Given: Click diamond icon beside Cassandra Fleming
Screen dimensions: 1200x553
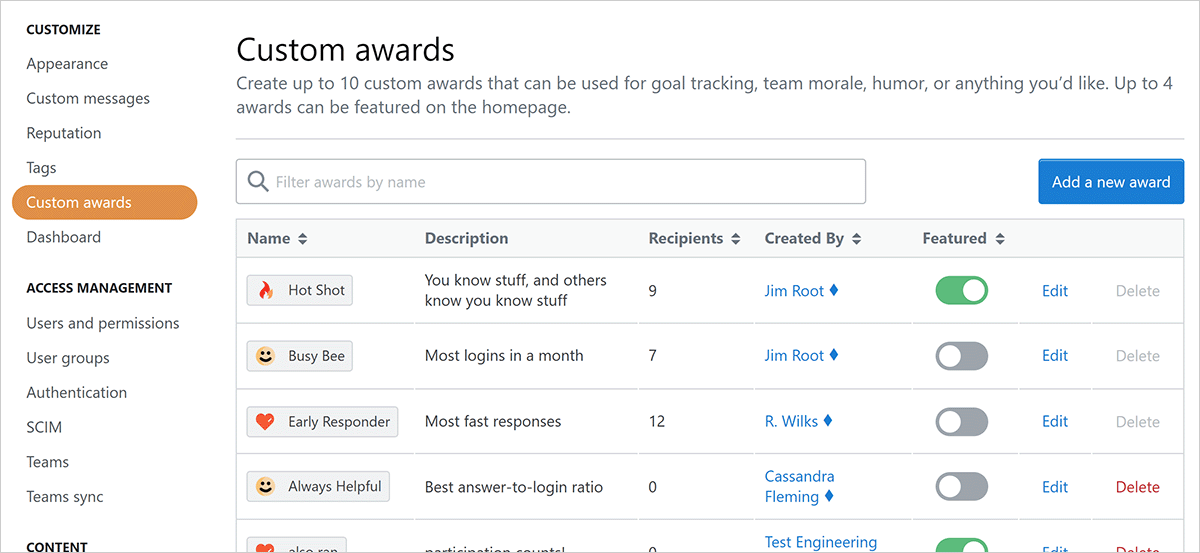Looking at the screenshot, I should (x=828, y=496).
